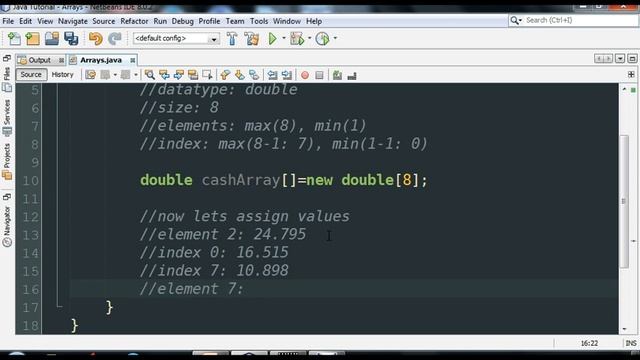Close the Output tab
The width and height of the screenshot is (640, 360).
[x=61, y=60]
